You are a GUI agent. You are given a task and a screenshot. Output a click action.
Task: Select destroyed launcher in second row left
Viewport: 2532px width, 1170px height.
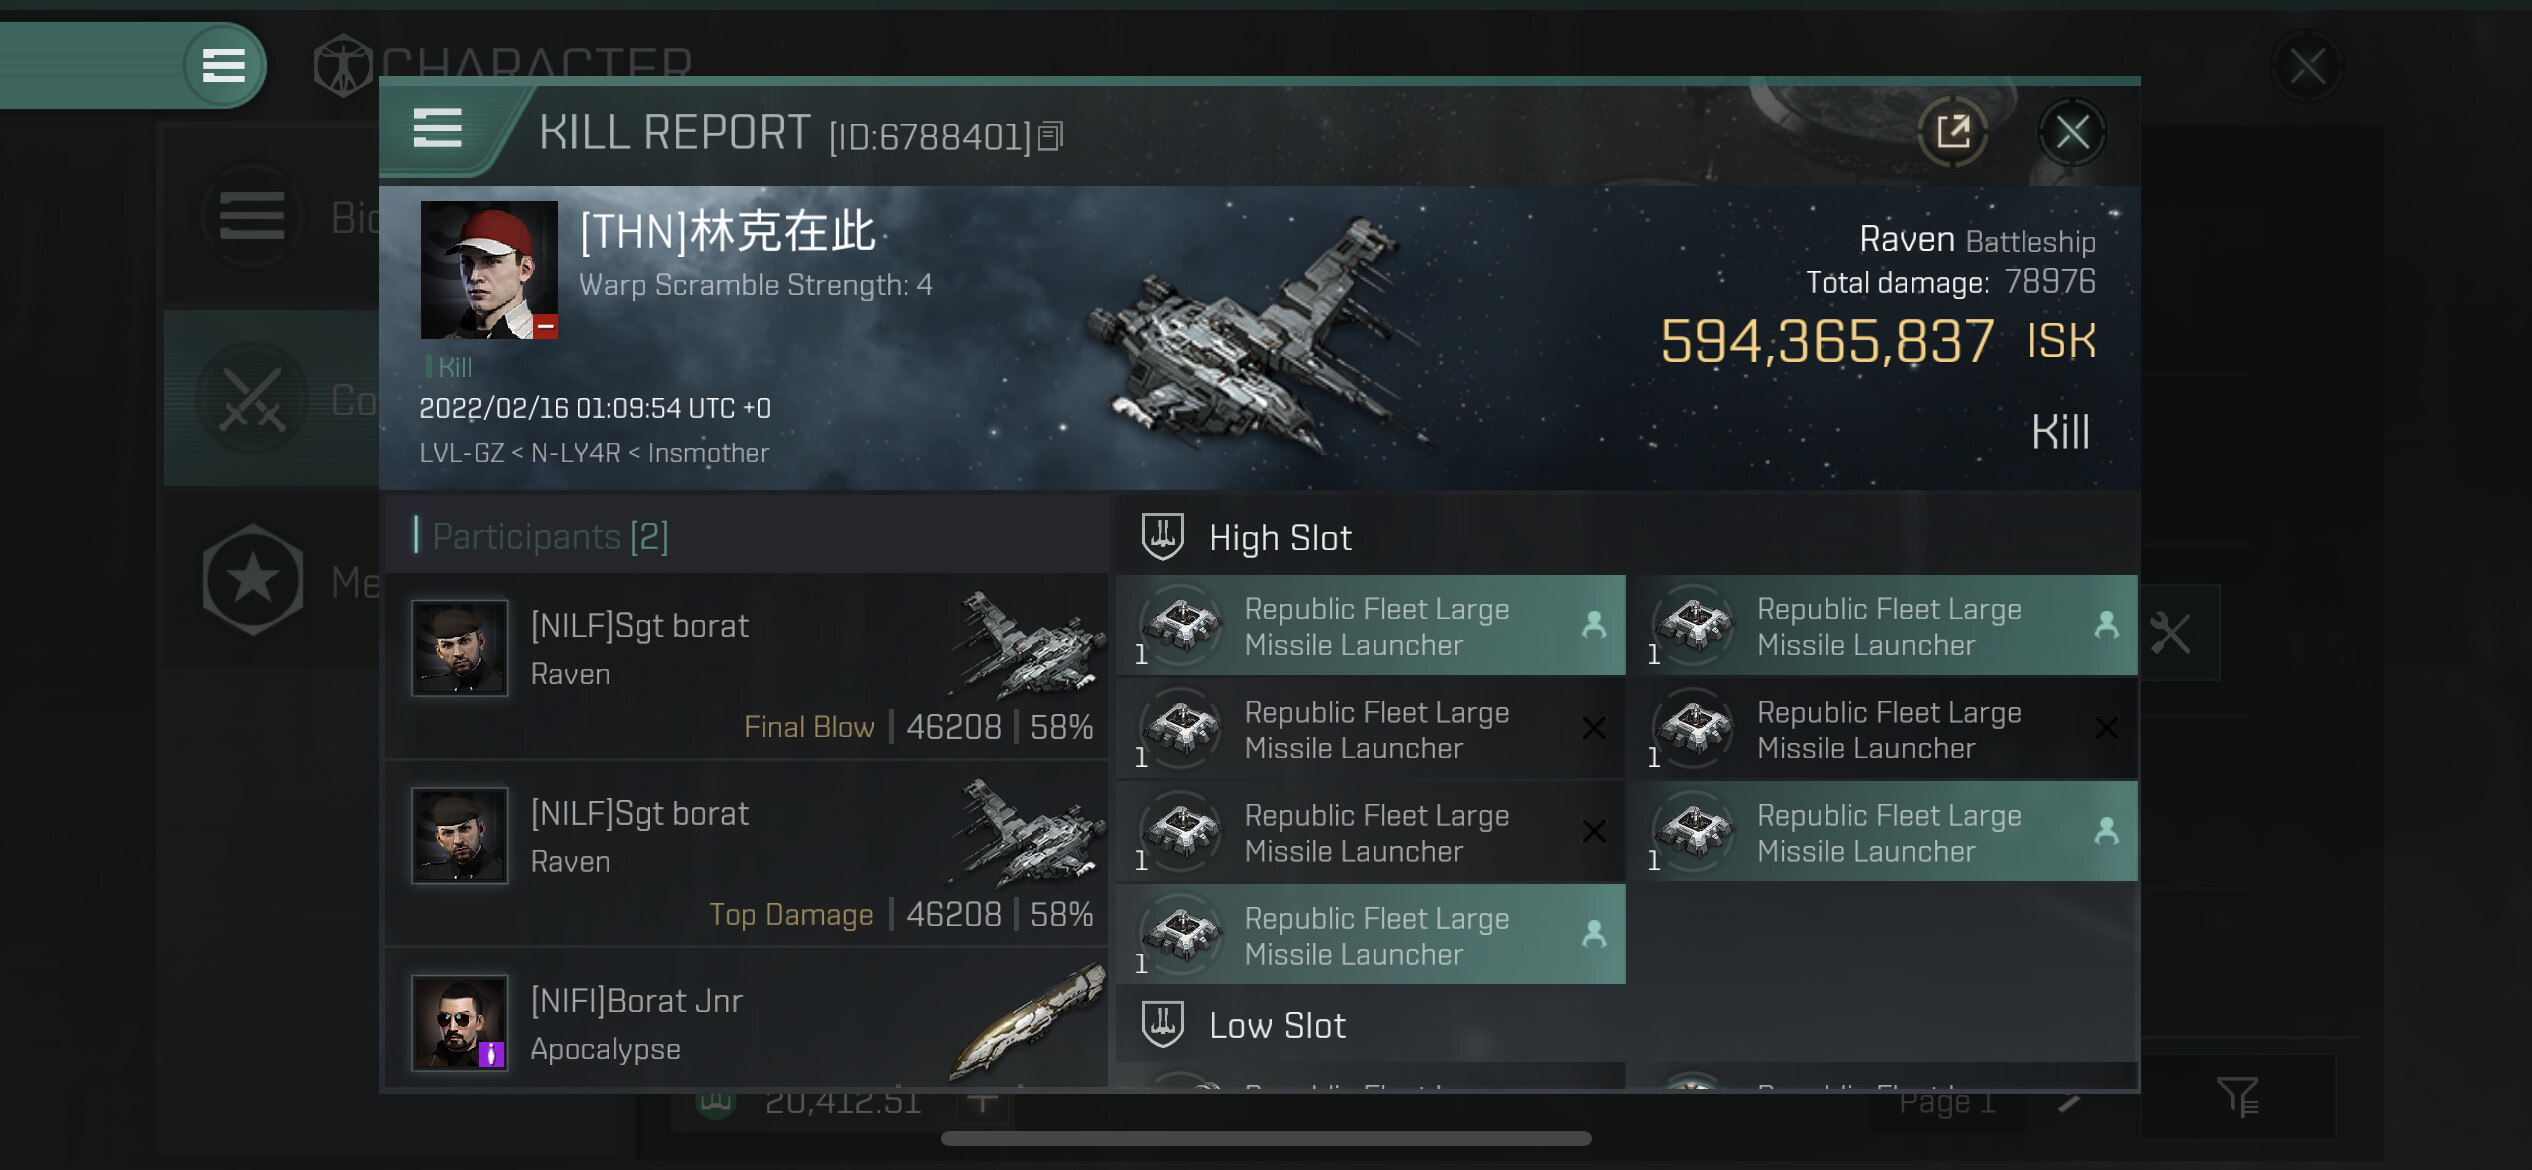click(x=1370, y=729)
